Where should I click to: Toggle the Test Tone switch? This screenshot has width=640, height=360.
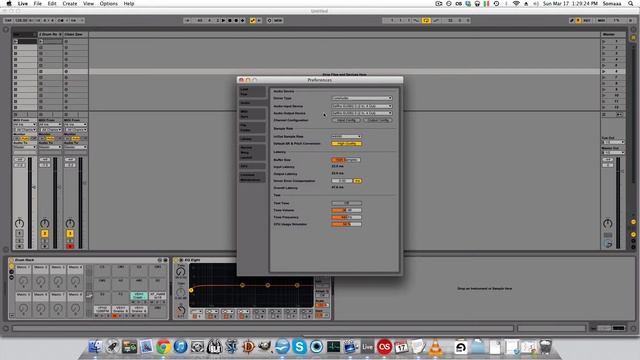pos(346,203)
